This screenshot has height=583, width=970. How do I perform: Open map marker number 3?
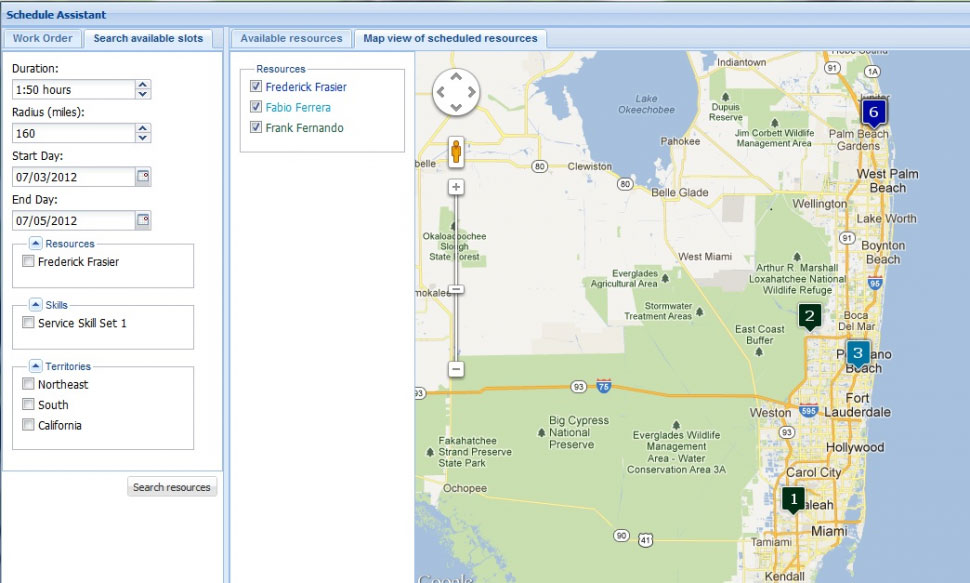[857, 355]
